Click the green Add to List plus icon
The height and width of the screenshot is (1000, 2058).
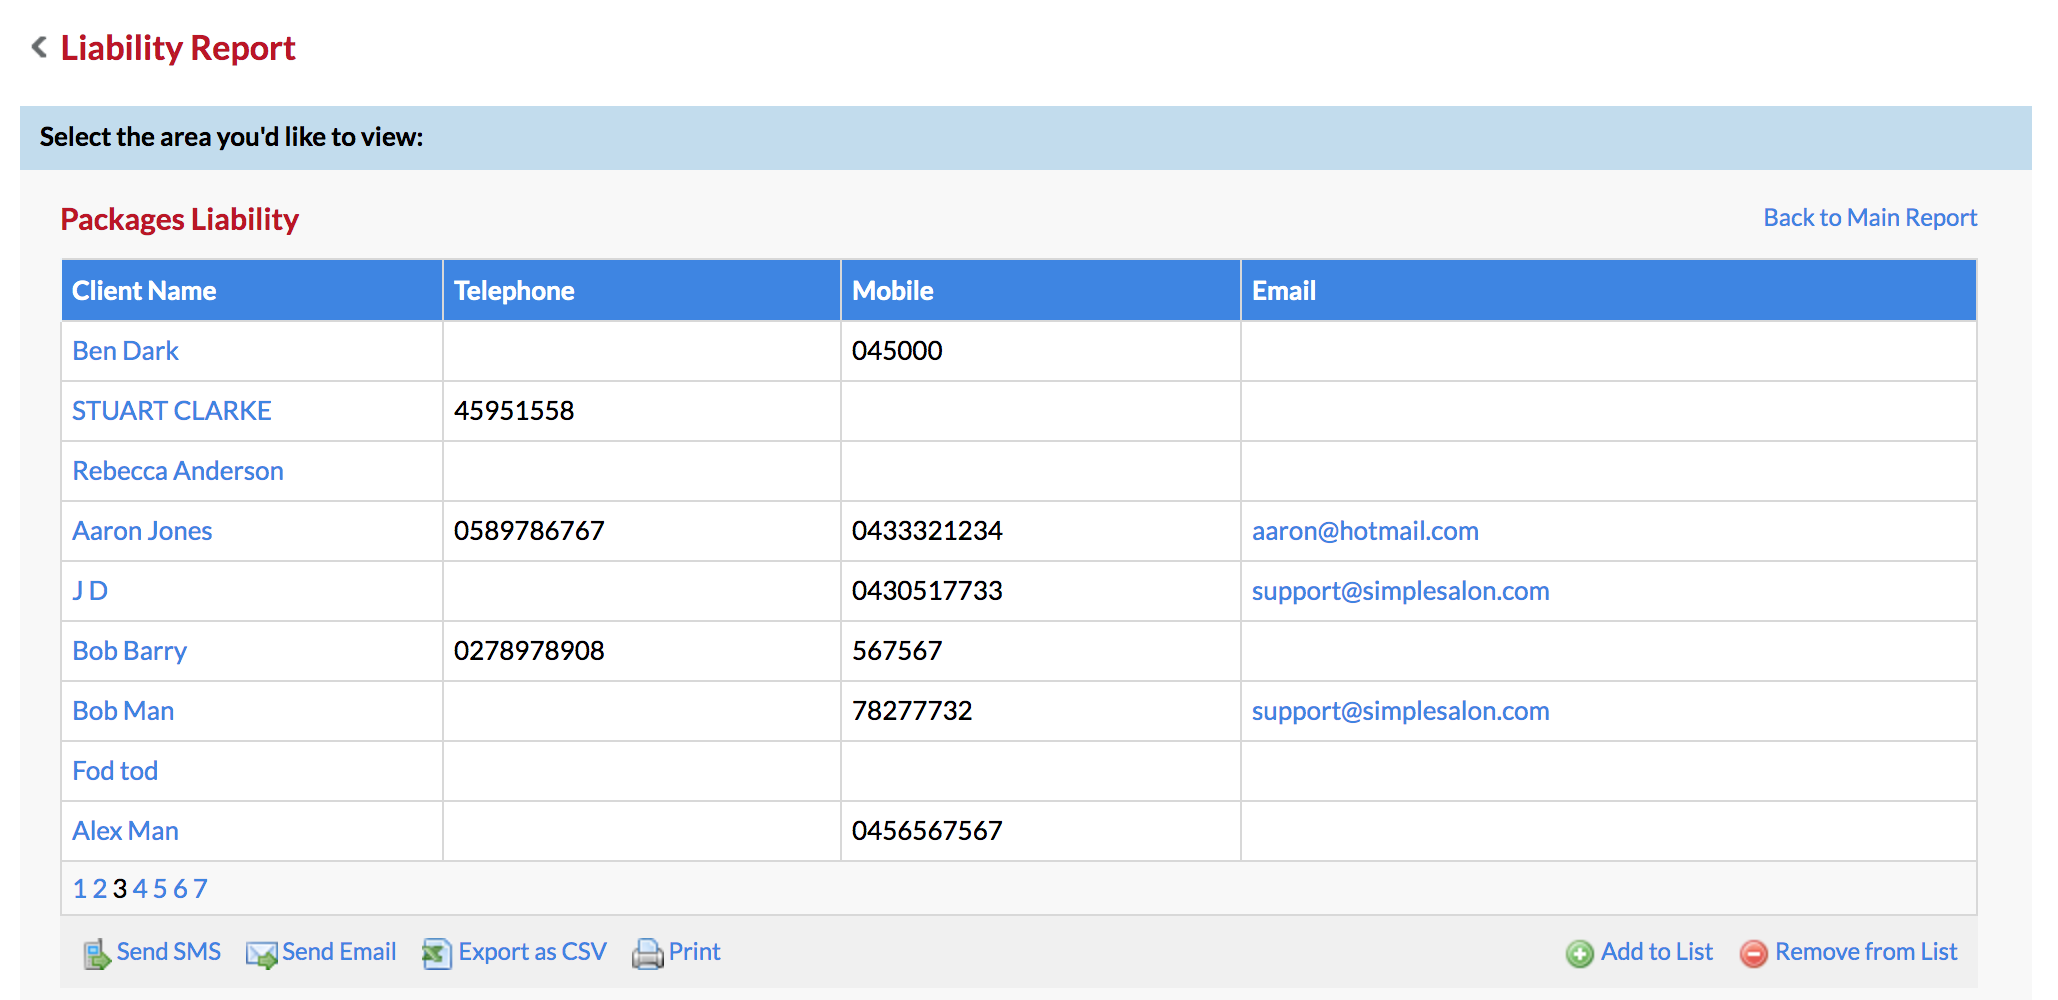(x=1580, y=954)
